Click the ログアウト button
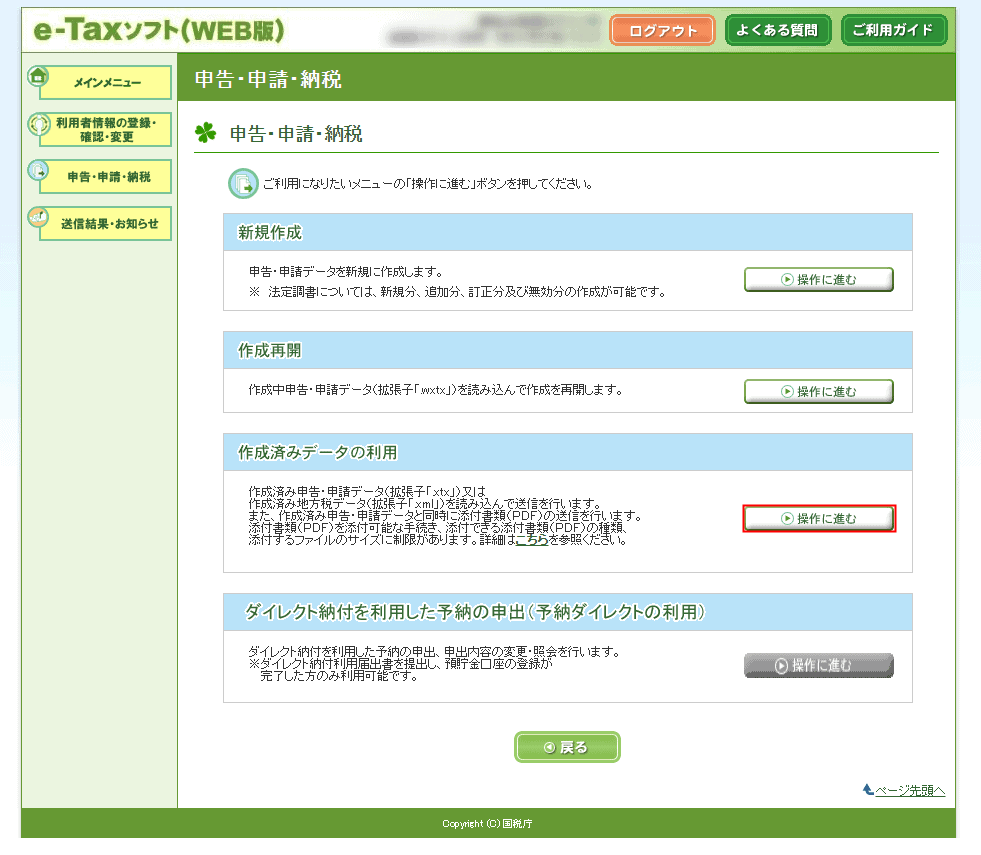This screenshot has height=855, width=981. pos(662,31)
